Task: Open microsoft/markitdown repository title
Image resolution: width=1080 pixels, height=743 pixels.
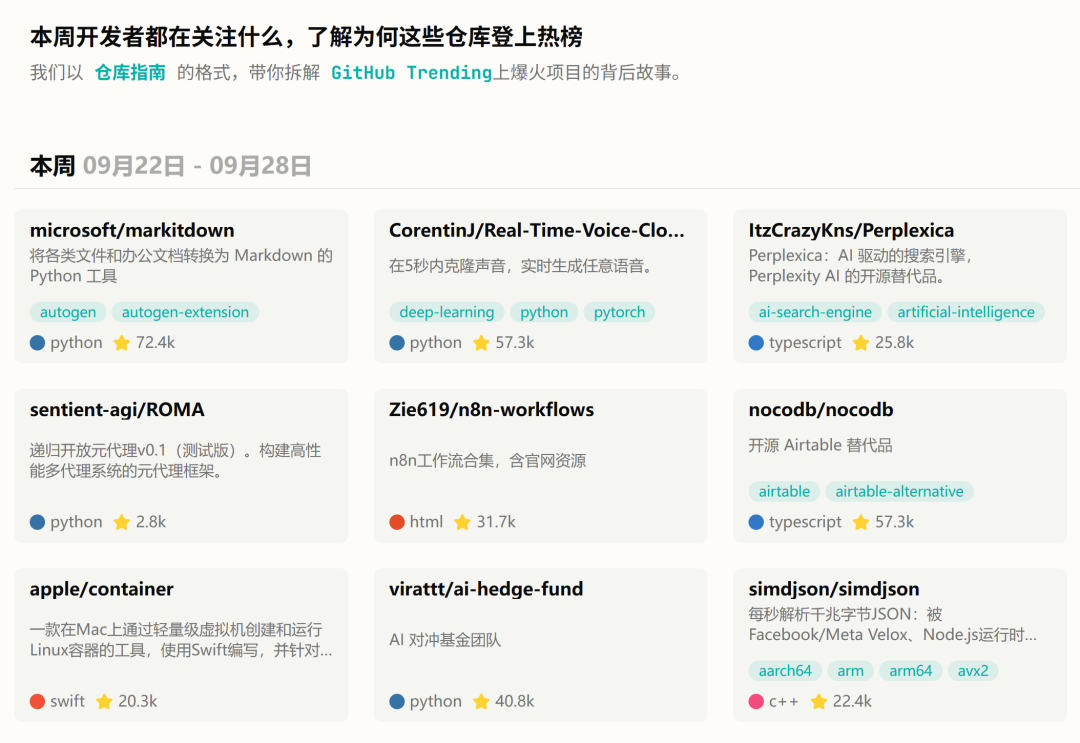Action: pos(132,230)
